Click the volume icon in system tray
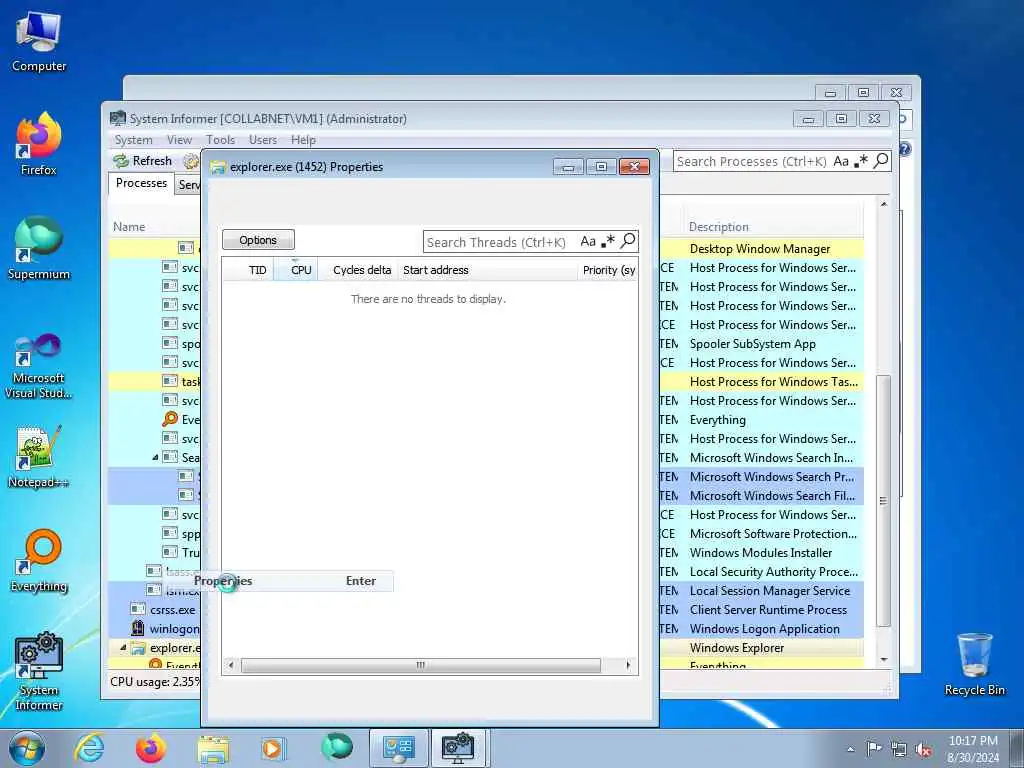Screen dimensions: 1024x768 (x=923, y=750)
